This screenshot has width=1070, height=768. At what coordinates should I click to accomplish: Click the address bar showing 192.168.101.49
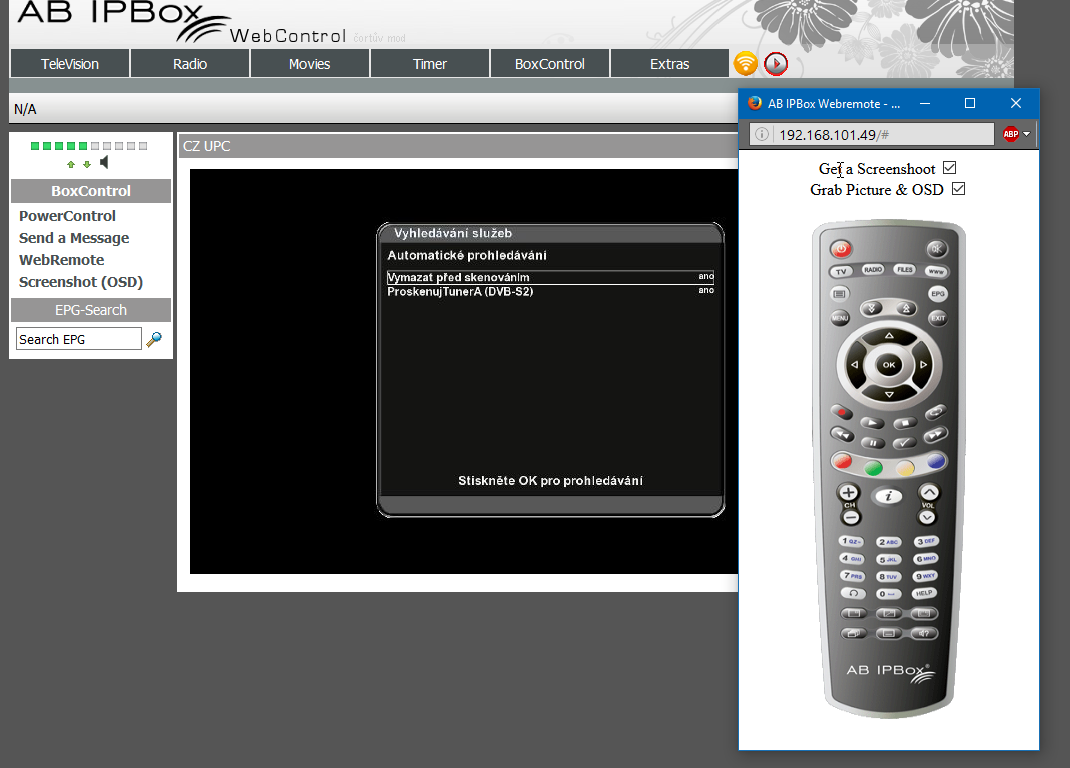click(871, 134)
